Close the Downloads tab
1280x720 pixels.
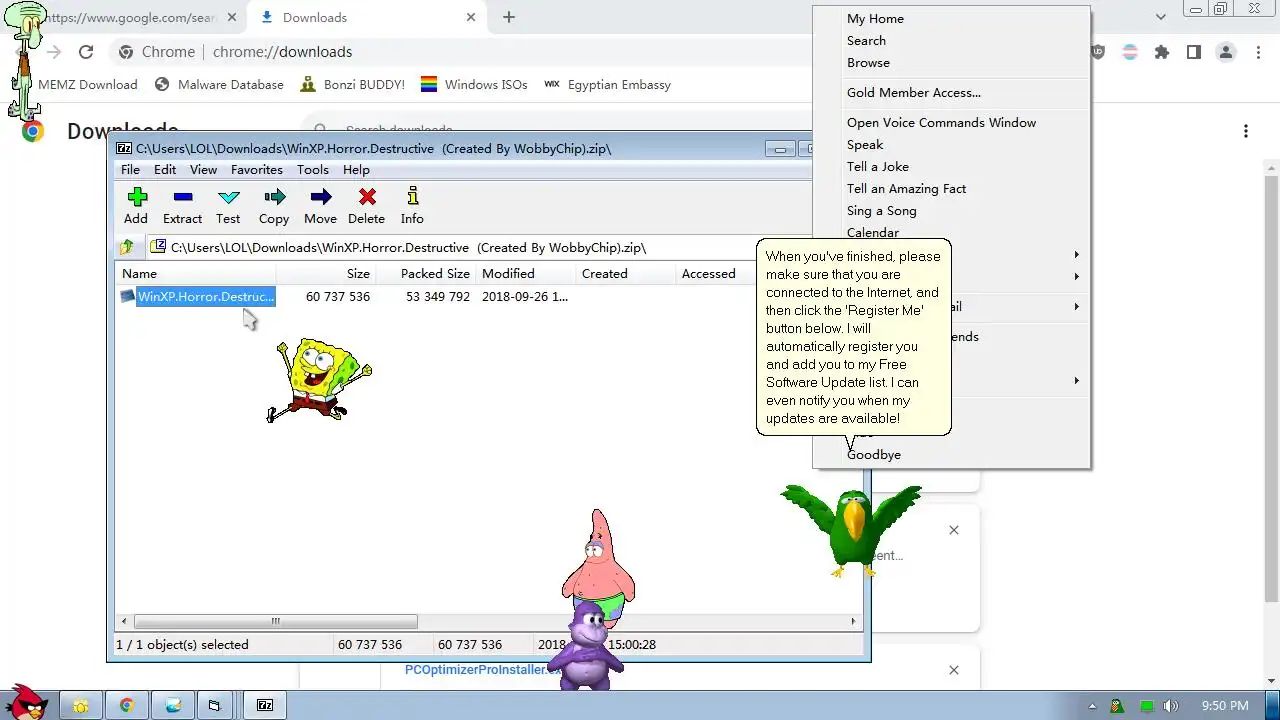pos(471,17)
